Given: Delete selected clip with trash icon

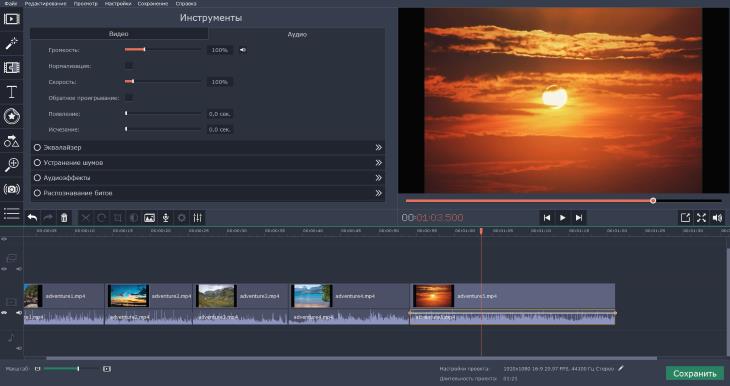Looking at the screenshot, I should pyautogui.click(x=64, y=217).
